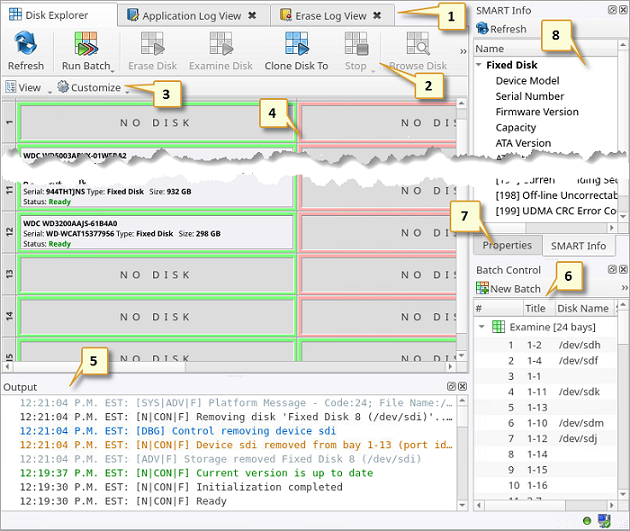Open the Run Batch dropdown arrow
The height and width of the screenshot is (531, 630).
(112, 71)
